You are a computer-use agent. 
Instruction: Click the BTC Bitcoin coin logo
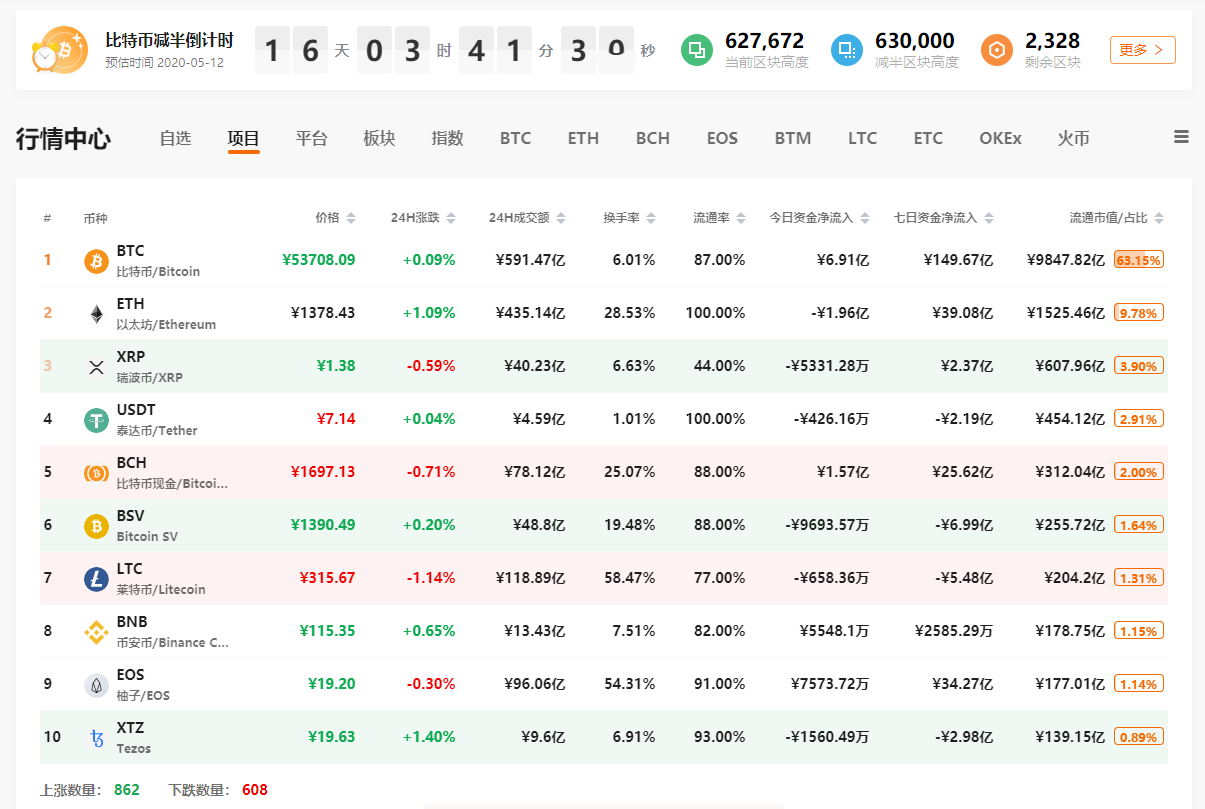pos(96,261)
